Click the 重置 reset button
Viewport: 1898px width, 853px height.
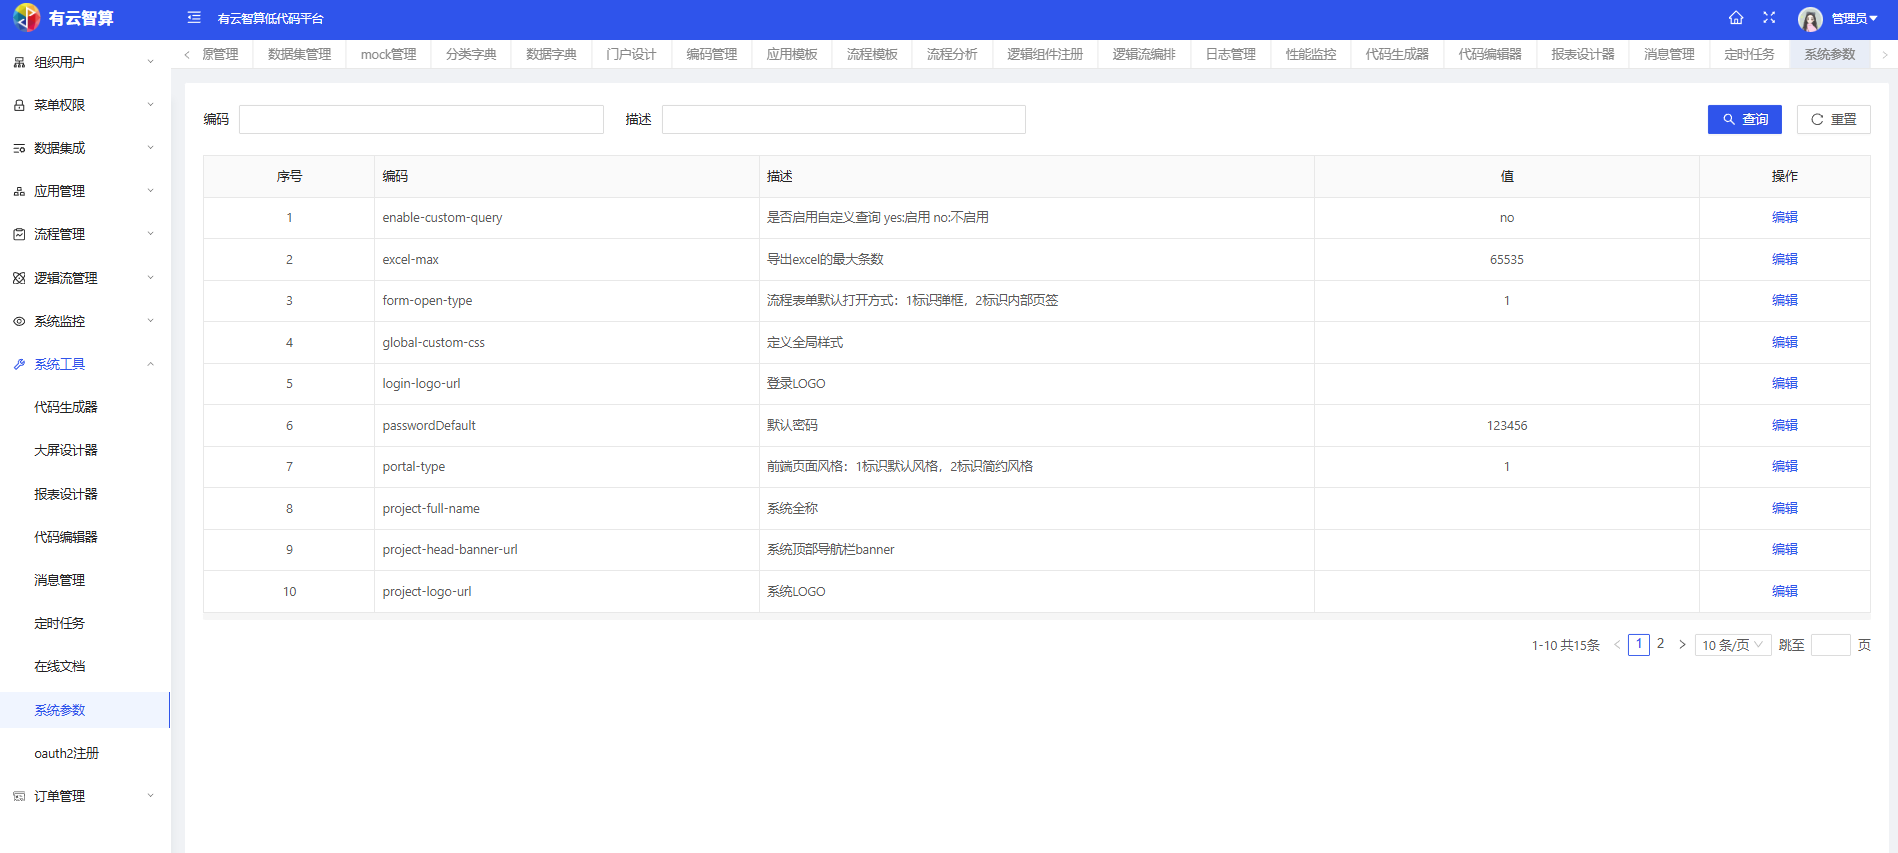tap(1833, 119)
